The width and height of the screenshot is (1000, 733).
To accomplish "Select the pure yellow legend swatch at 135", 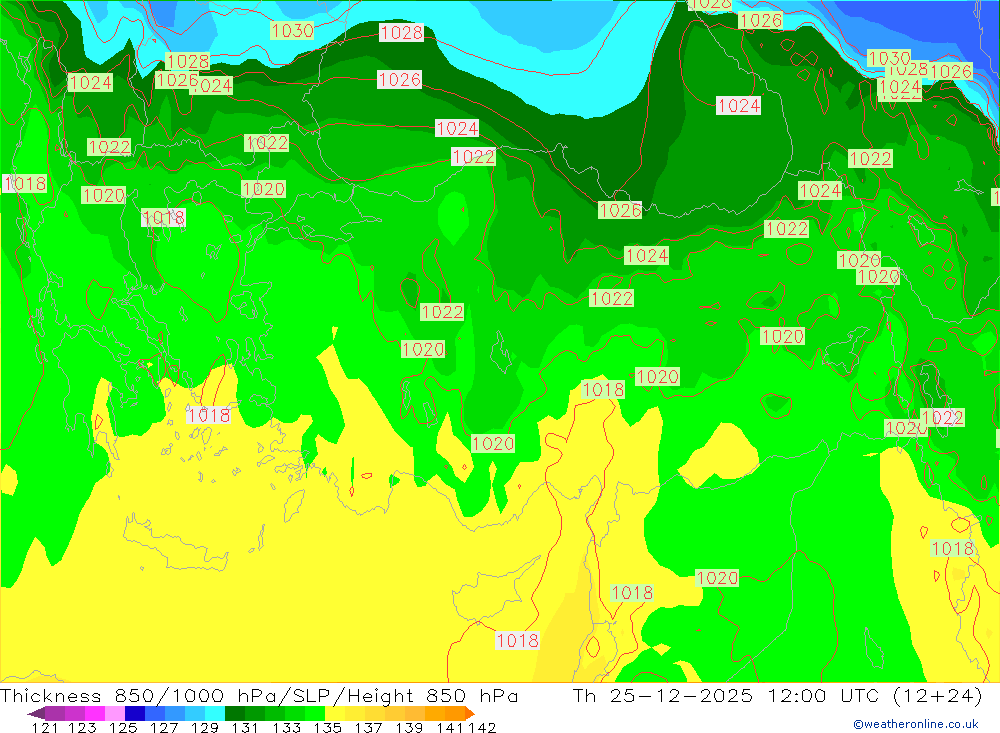I will tap(335, 713).
